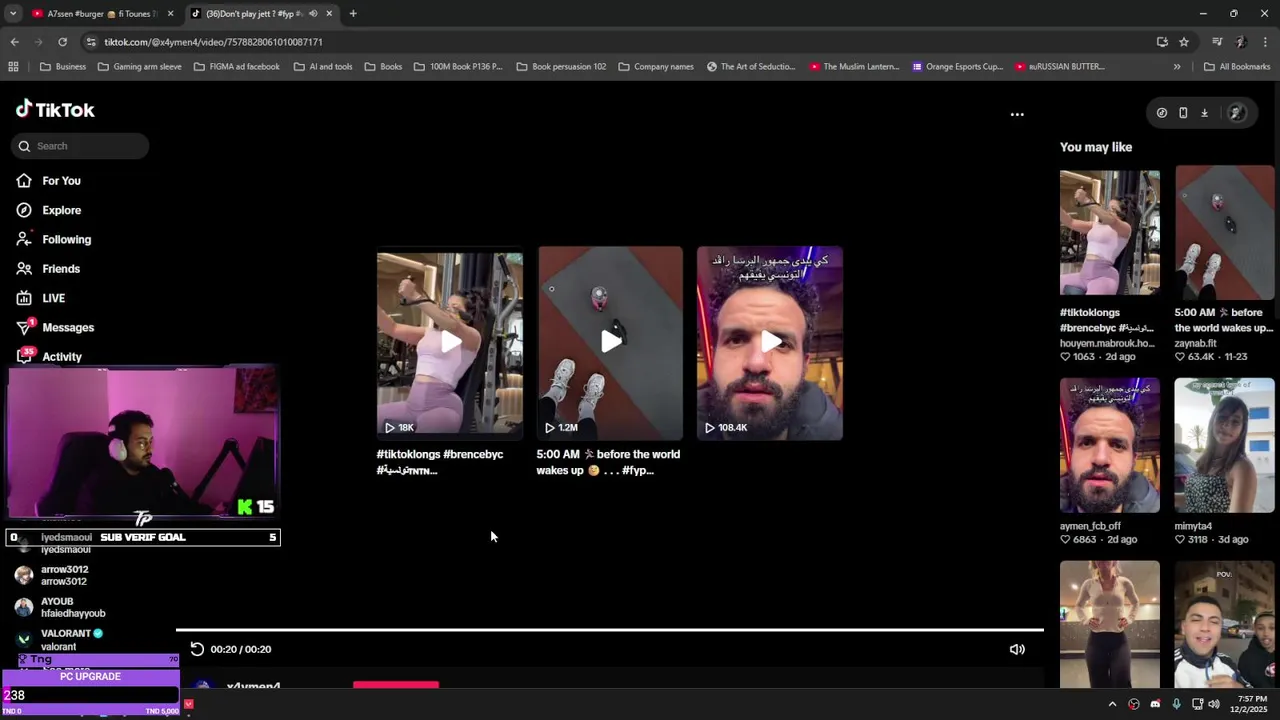This screenshot has height=720, width=1280.
Task: Click the TikTok search field
Action: (80, 146)
